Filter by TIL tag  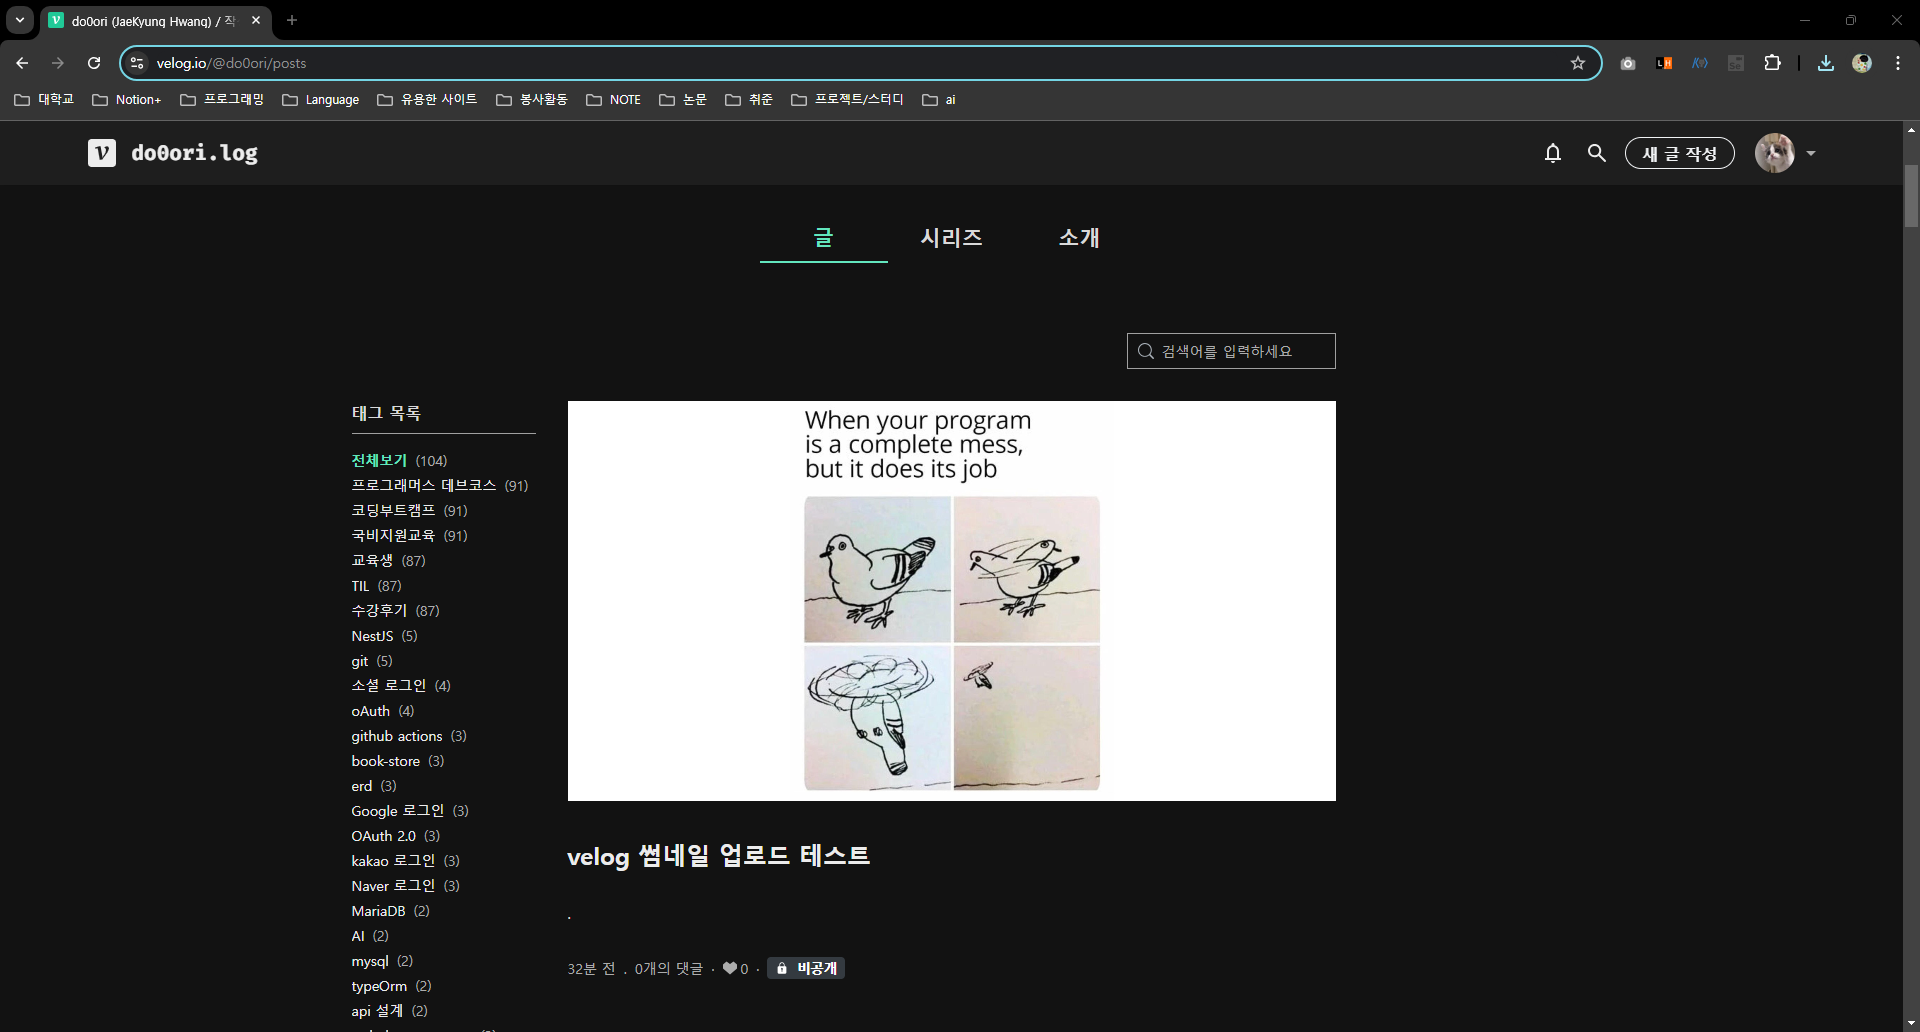(360, 586)
